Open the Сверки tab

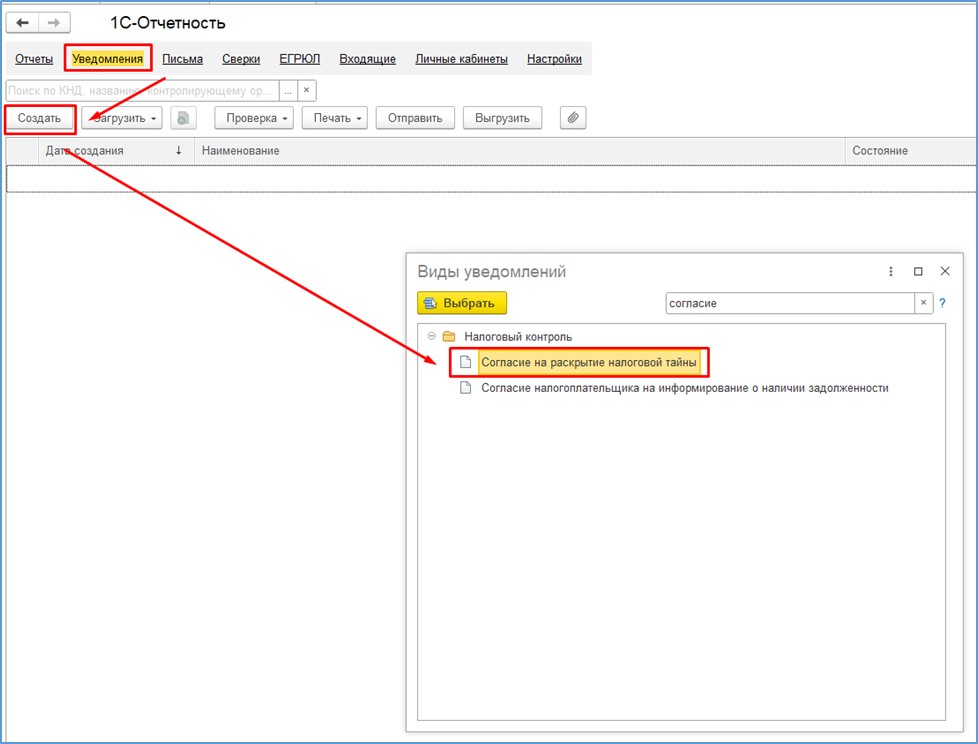241,59
